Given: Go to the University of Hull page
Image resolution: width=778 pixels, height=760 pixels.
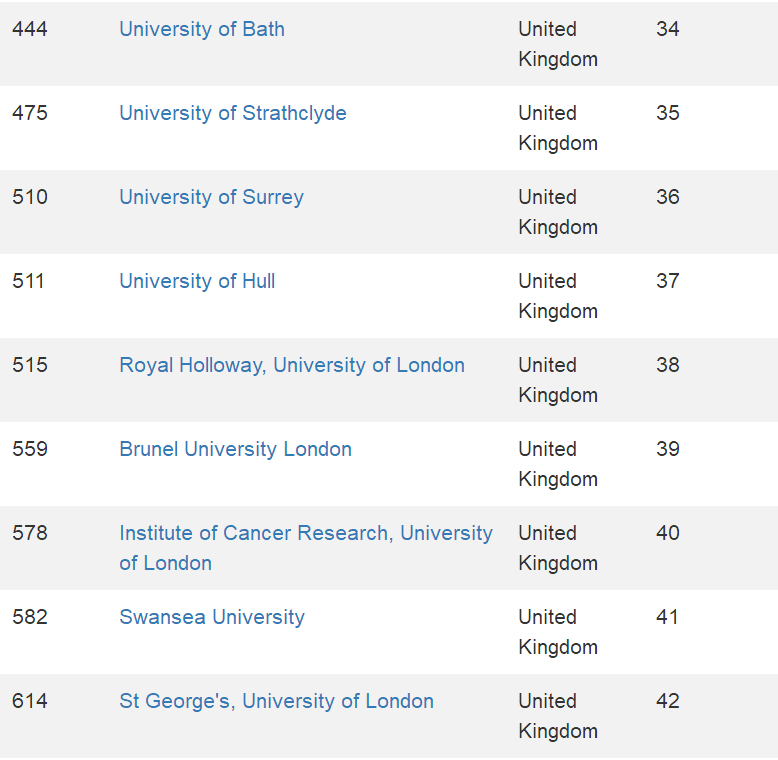Looking at the screenshot, I should pos(197,281).
